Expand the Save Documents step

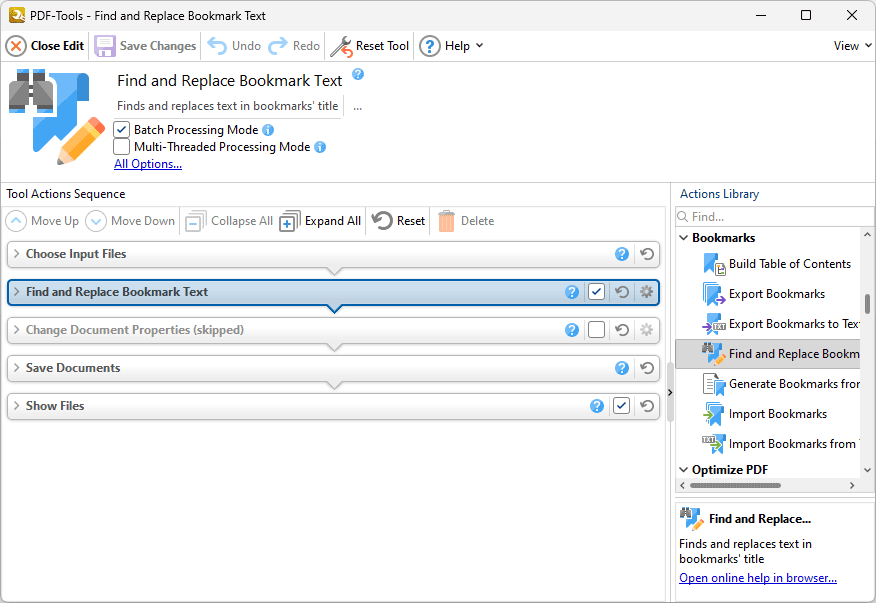point(17,368)
